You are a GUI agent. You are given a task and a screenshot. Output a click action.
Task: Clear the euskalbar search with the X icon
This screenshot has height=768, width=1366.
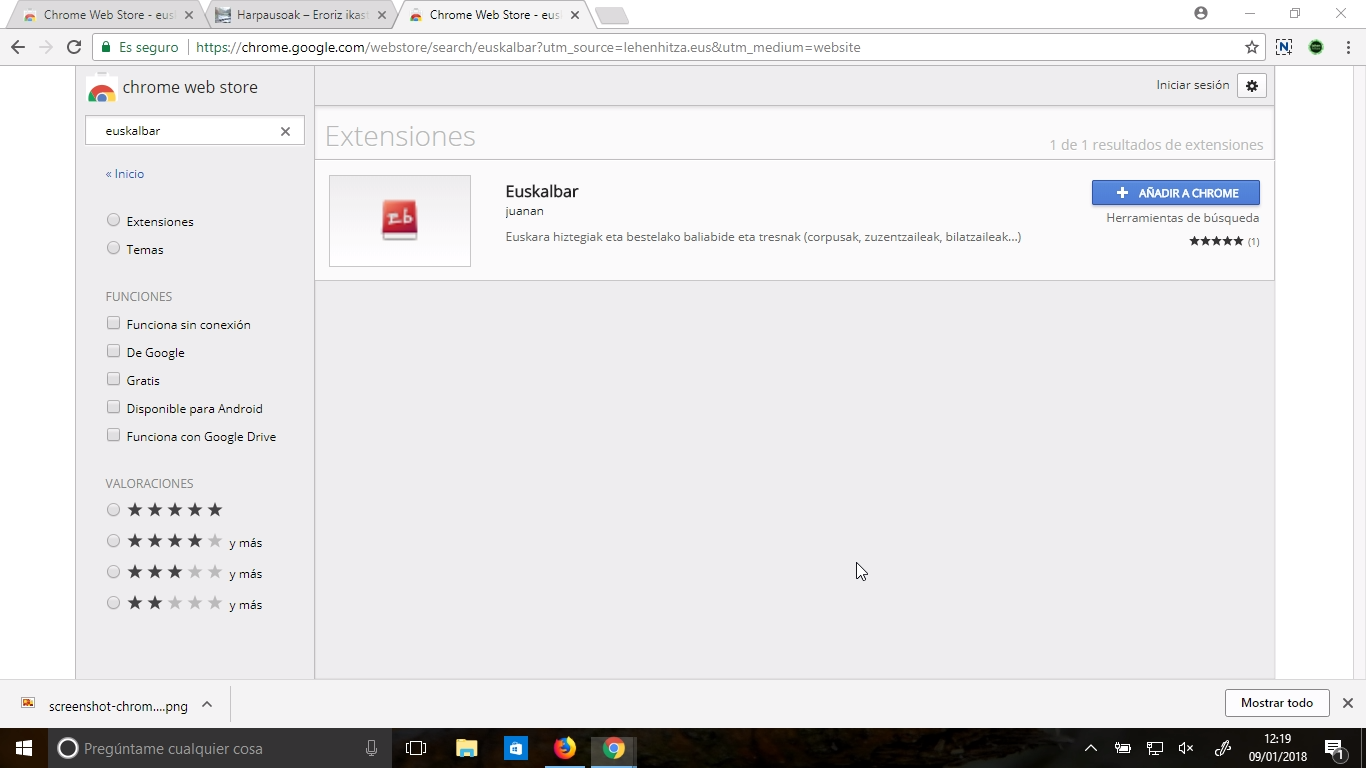tap(285, 131)
